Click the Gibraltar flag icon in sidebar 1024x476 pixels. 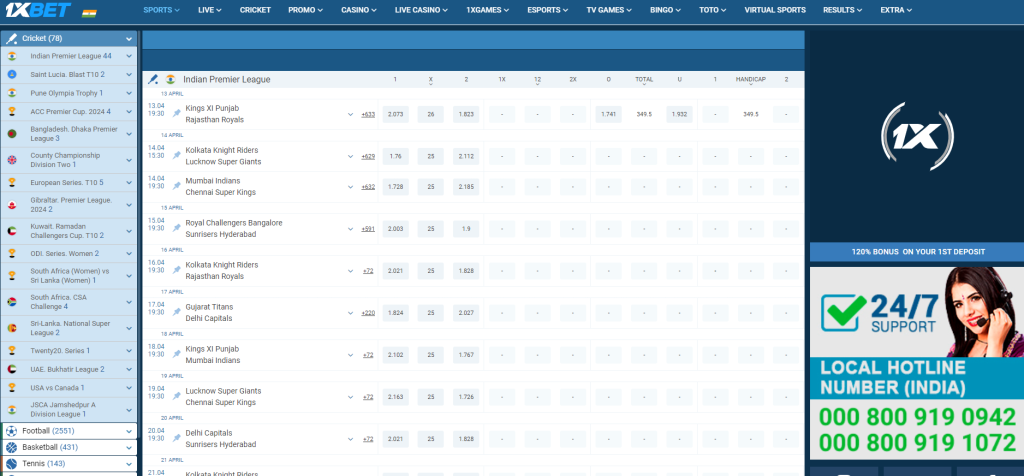(x=12, y=204)
